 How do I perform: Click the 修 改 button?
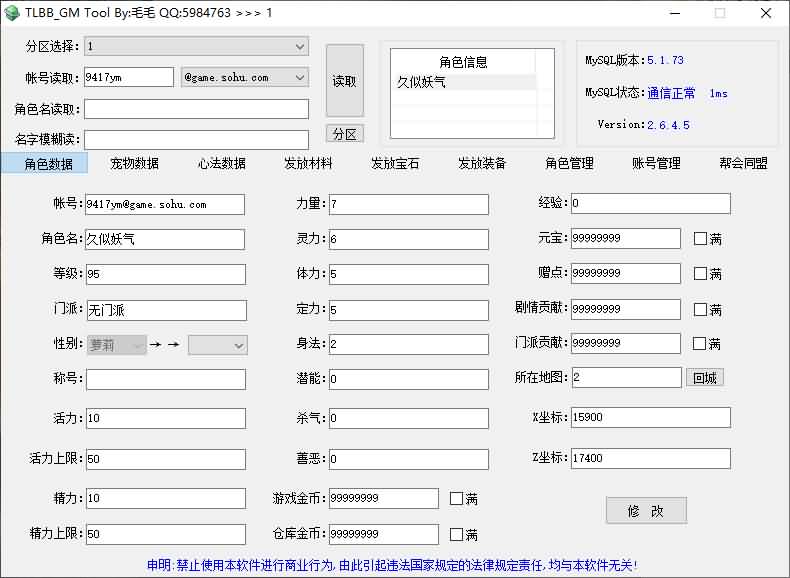tap(646, 511)
